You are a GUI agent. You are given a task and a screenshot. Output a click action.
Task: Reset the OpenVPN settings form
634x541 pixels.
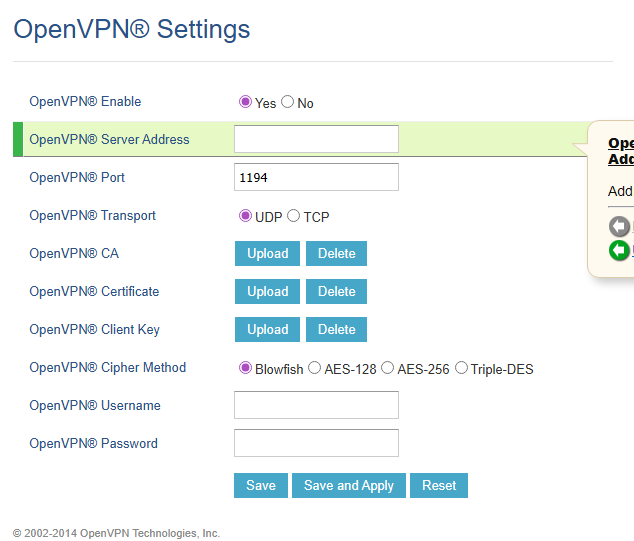pos(439,486)
